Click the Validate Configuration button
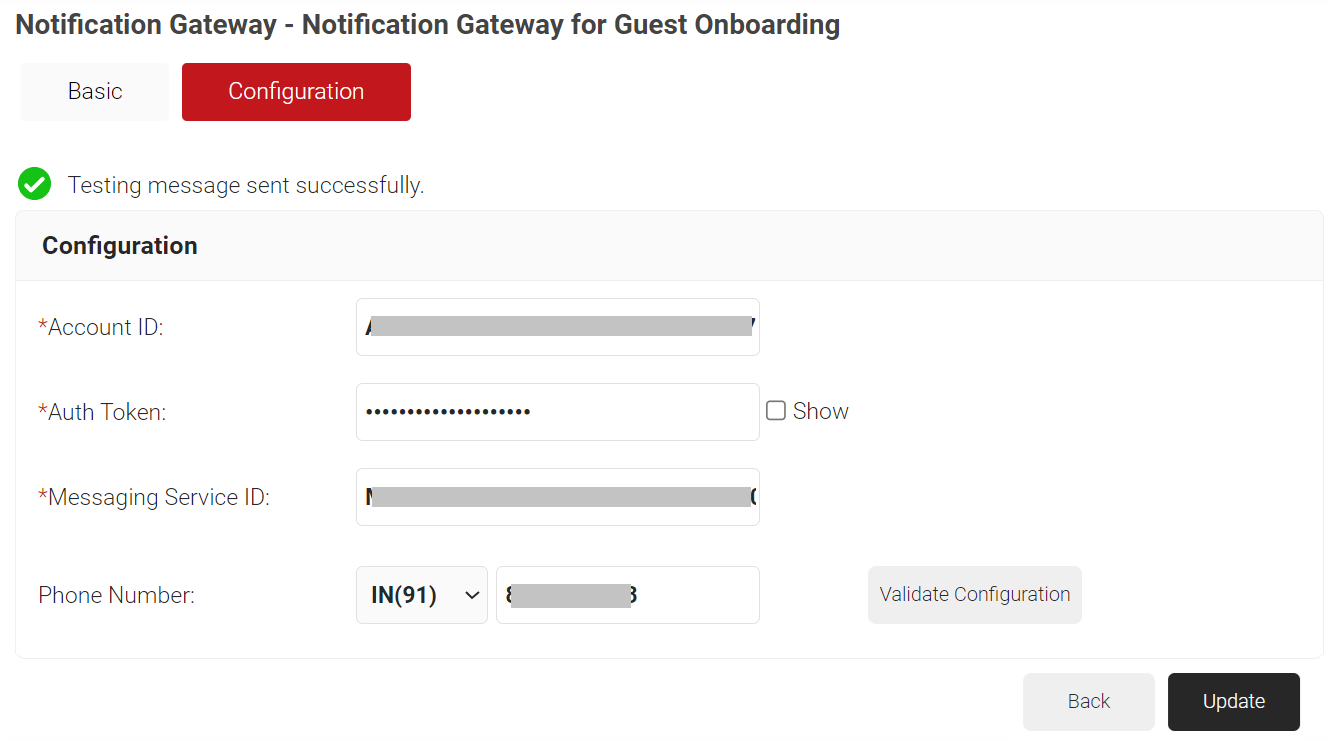Viewport: 1328px width, 741px height. tap(974, 595)
